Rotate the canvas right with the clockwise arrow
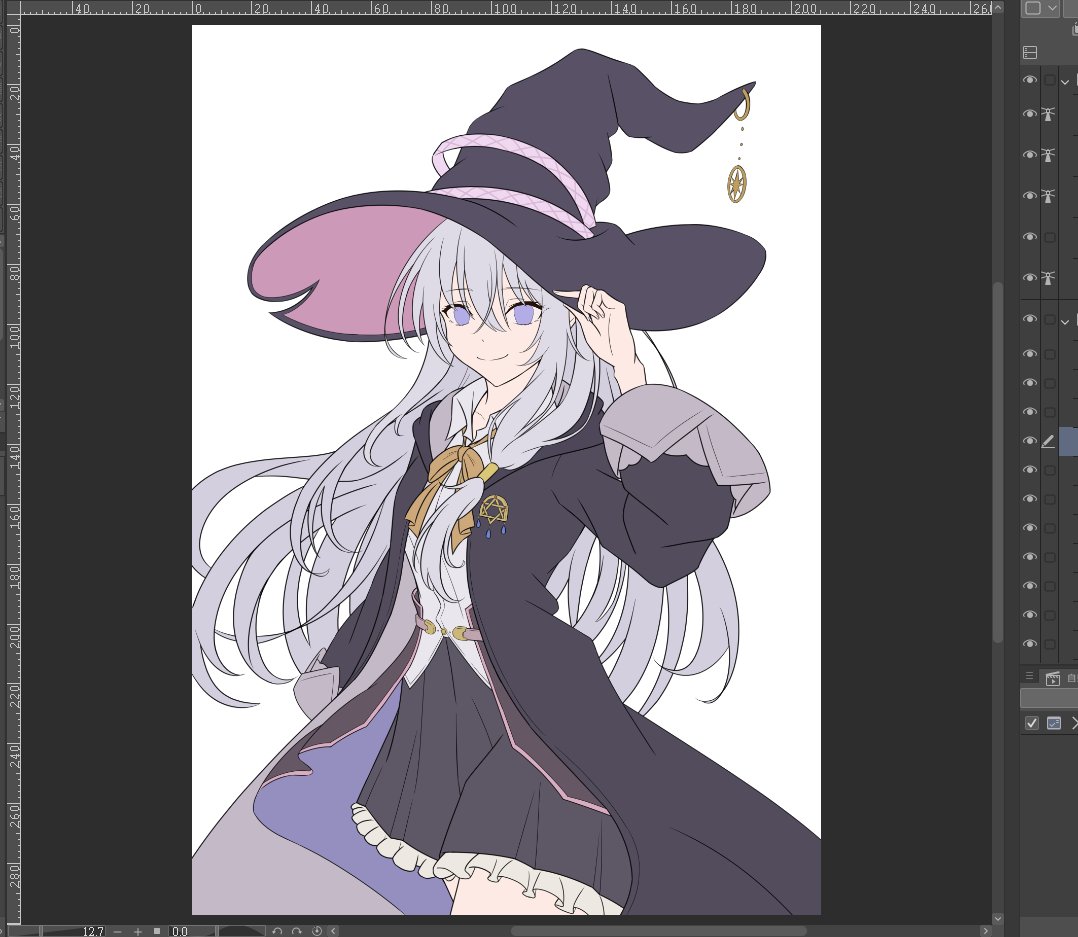 pyautogui.click(x=296, y=932)
